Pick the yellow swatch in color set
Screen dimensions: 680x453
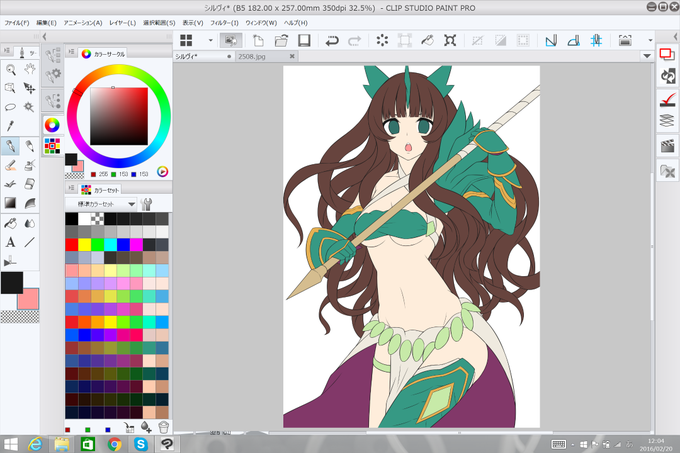tap(85, 245)
